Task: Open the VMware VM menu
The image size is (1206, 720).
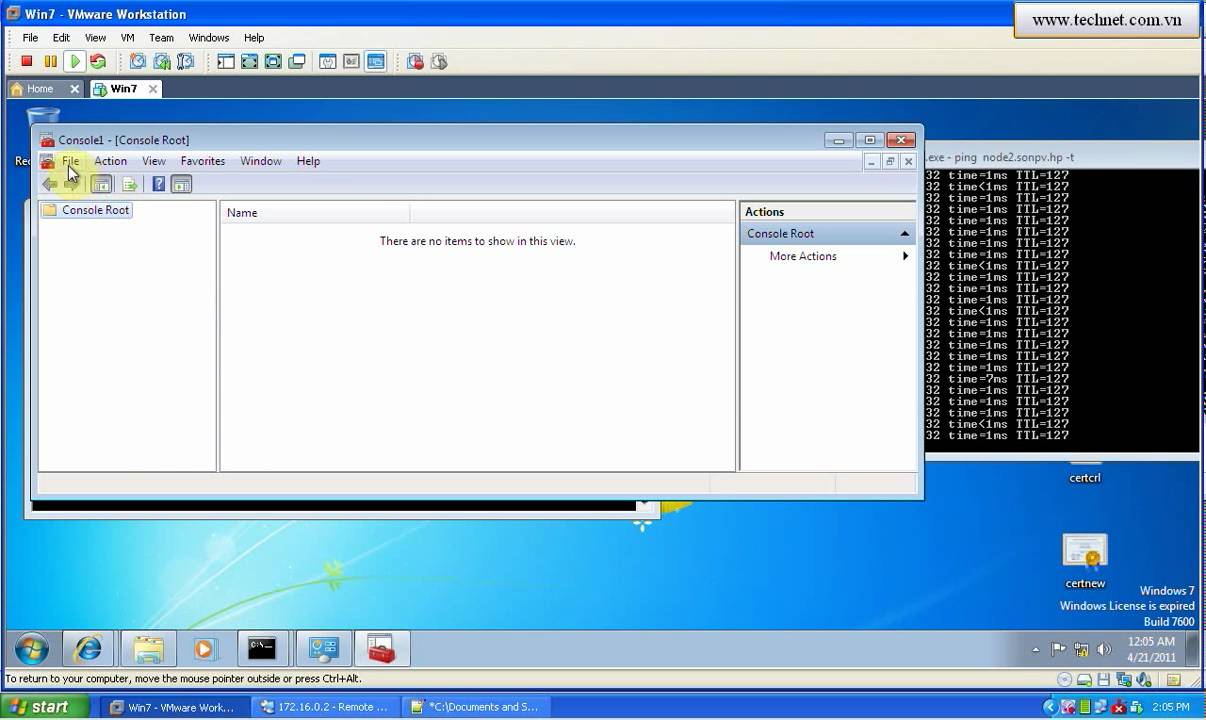Action: (x=127, y=38)
